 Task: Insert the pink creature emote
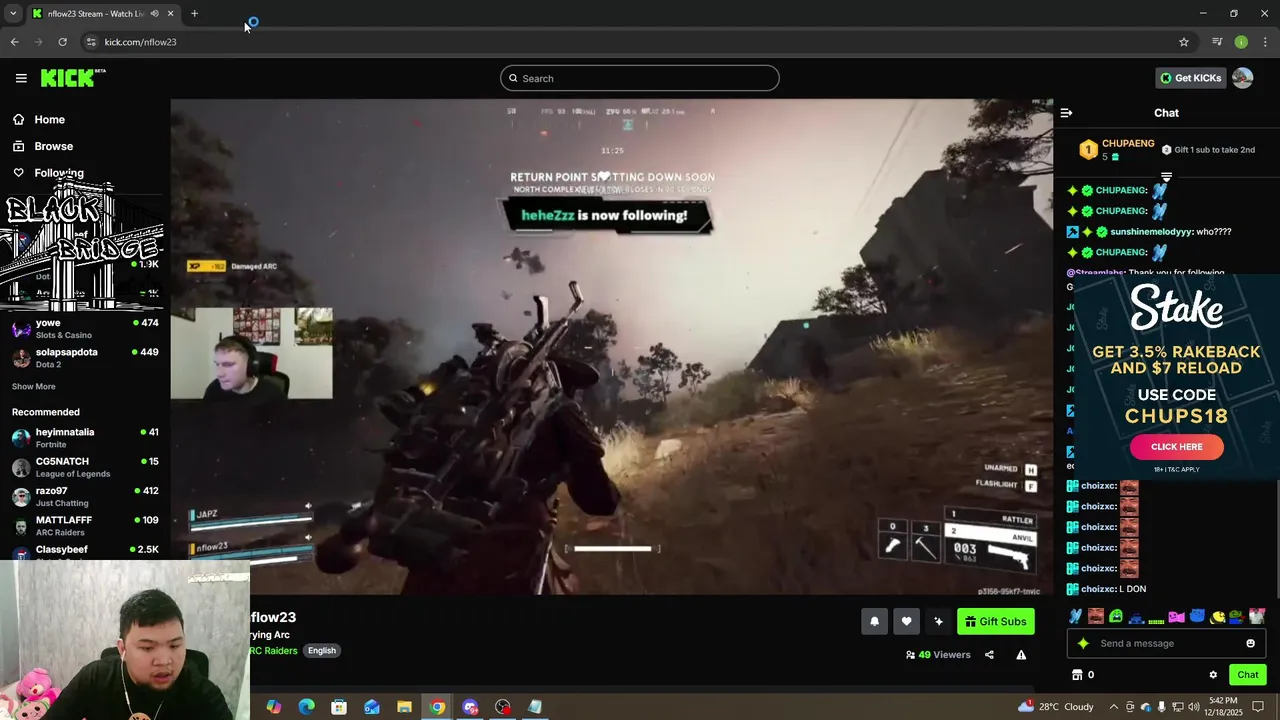tap(1176, 617)
